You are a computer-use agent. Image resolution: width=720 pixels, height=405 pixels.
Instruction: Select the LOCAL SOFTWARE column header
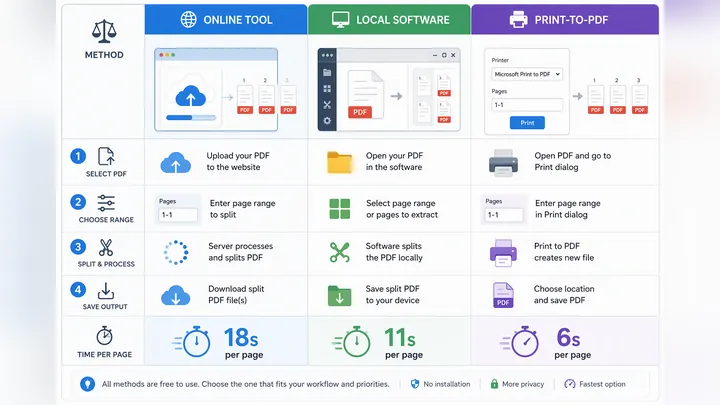tap(389, 19)
